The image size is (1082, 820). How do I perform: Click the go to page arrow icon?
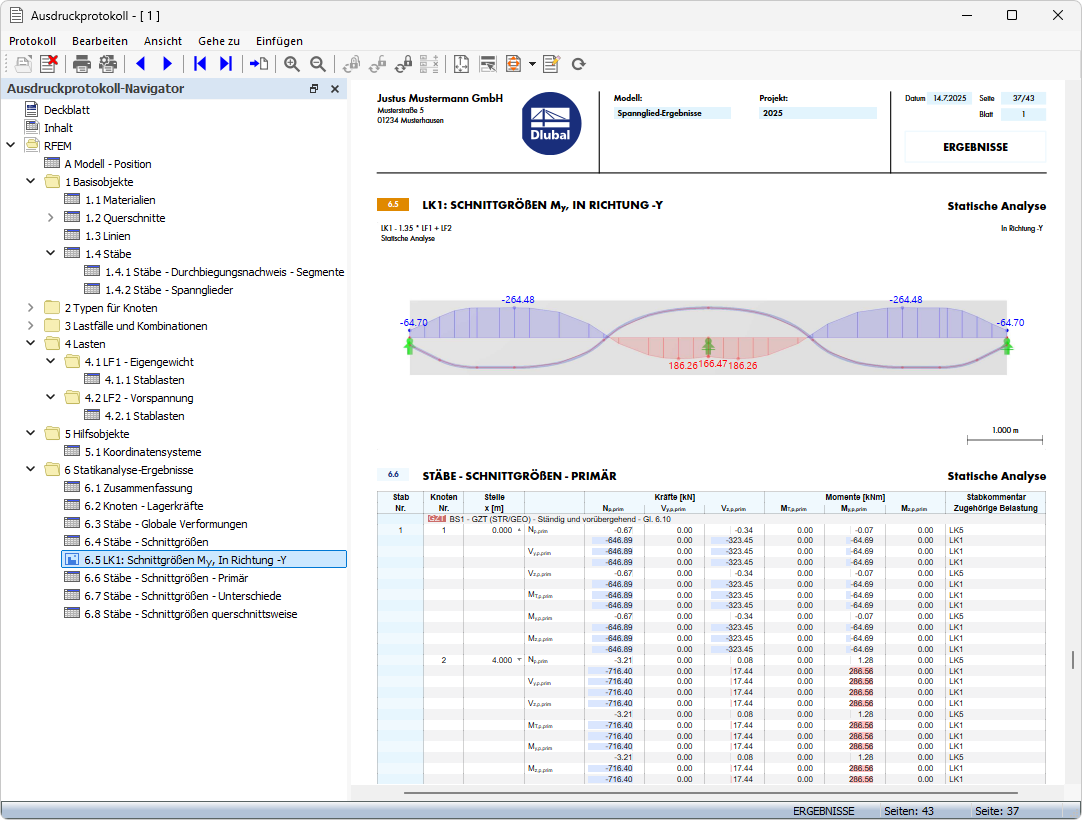coord(259,64)
